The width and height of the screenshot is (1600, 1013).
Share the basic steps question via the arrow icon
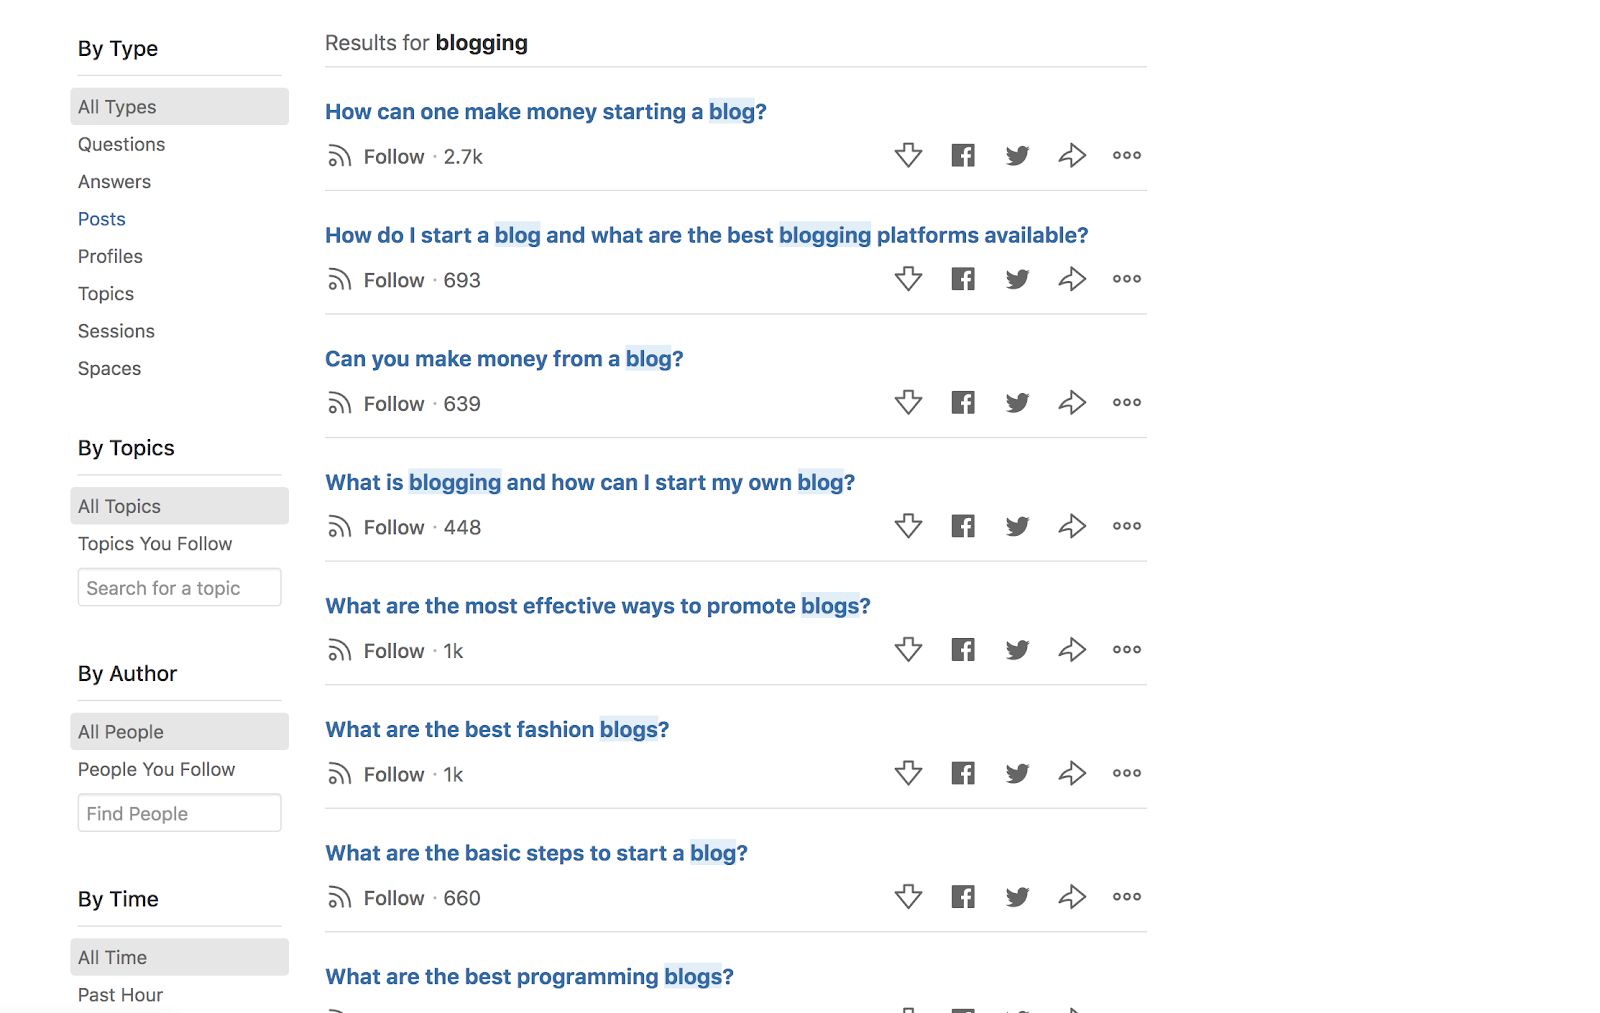[x=1072, y=896]
